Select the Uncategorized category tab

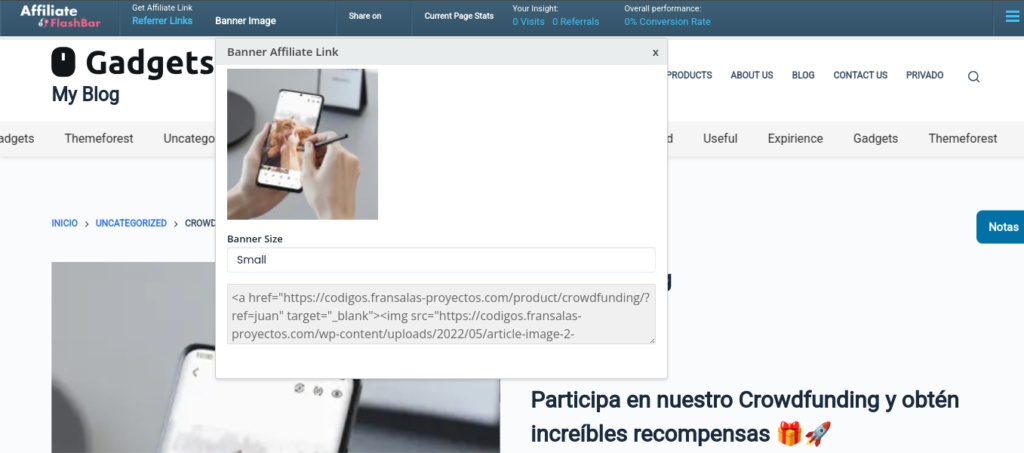pos(189,138)
